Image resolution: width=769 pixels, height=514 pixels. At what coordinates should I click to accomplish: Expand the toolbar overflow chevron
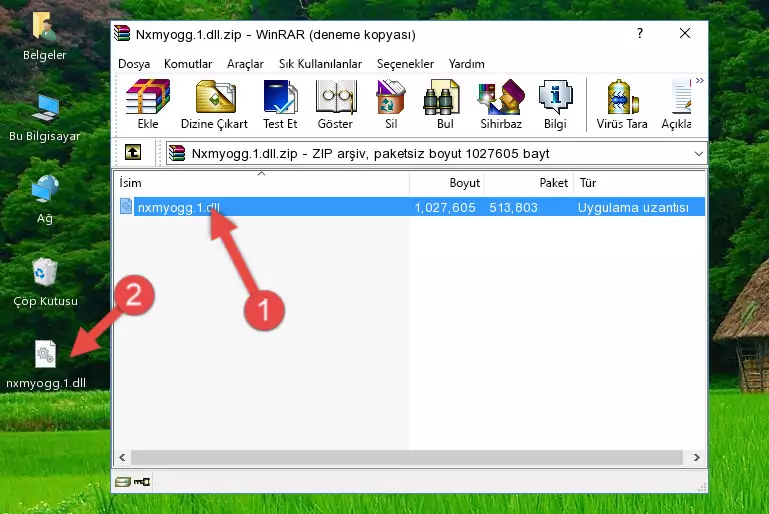pos(700,80)
